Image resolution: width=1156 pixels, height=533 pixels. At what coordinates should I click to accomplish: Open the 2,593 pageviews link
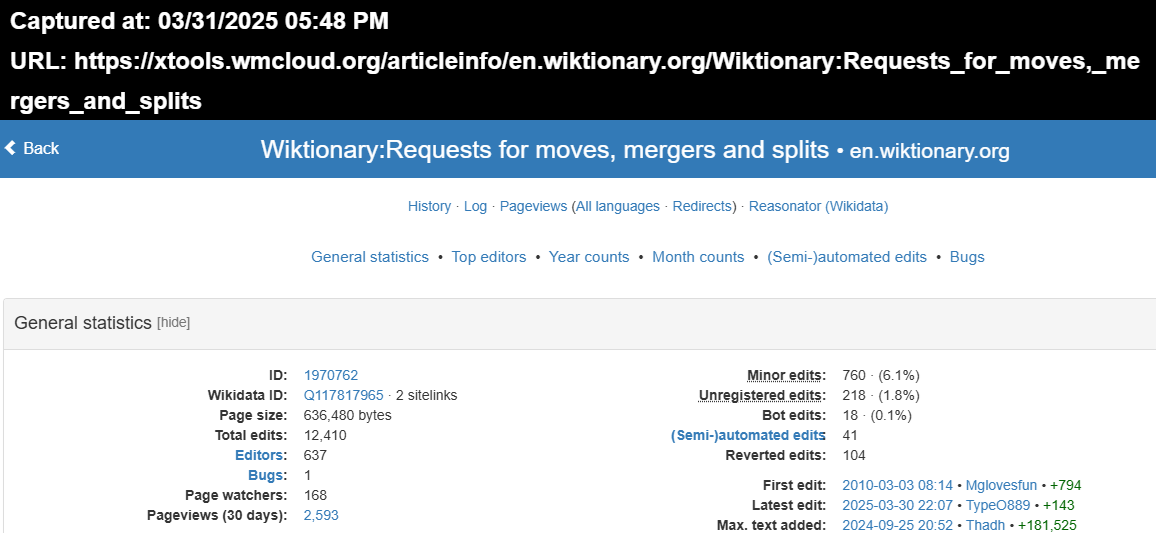click(x=321, y=515)
